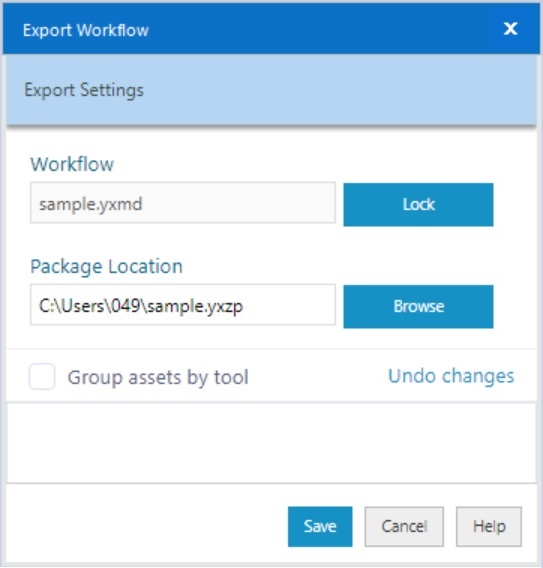Focus the Package Location path field
Image resolution: width=543 pixels, height=568 pixels.
point(183,305)
